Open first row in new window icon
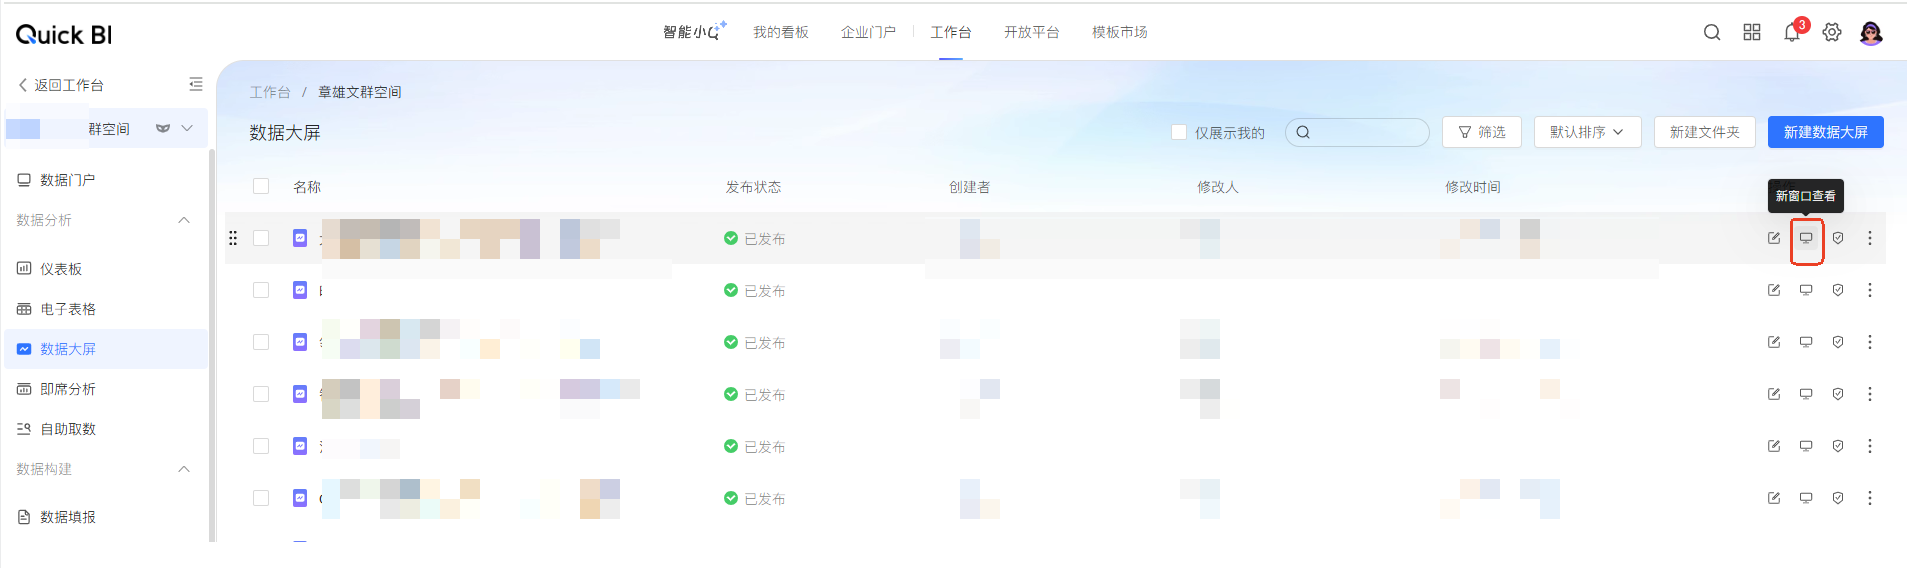 click(x=1806, y=238)
